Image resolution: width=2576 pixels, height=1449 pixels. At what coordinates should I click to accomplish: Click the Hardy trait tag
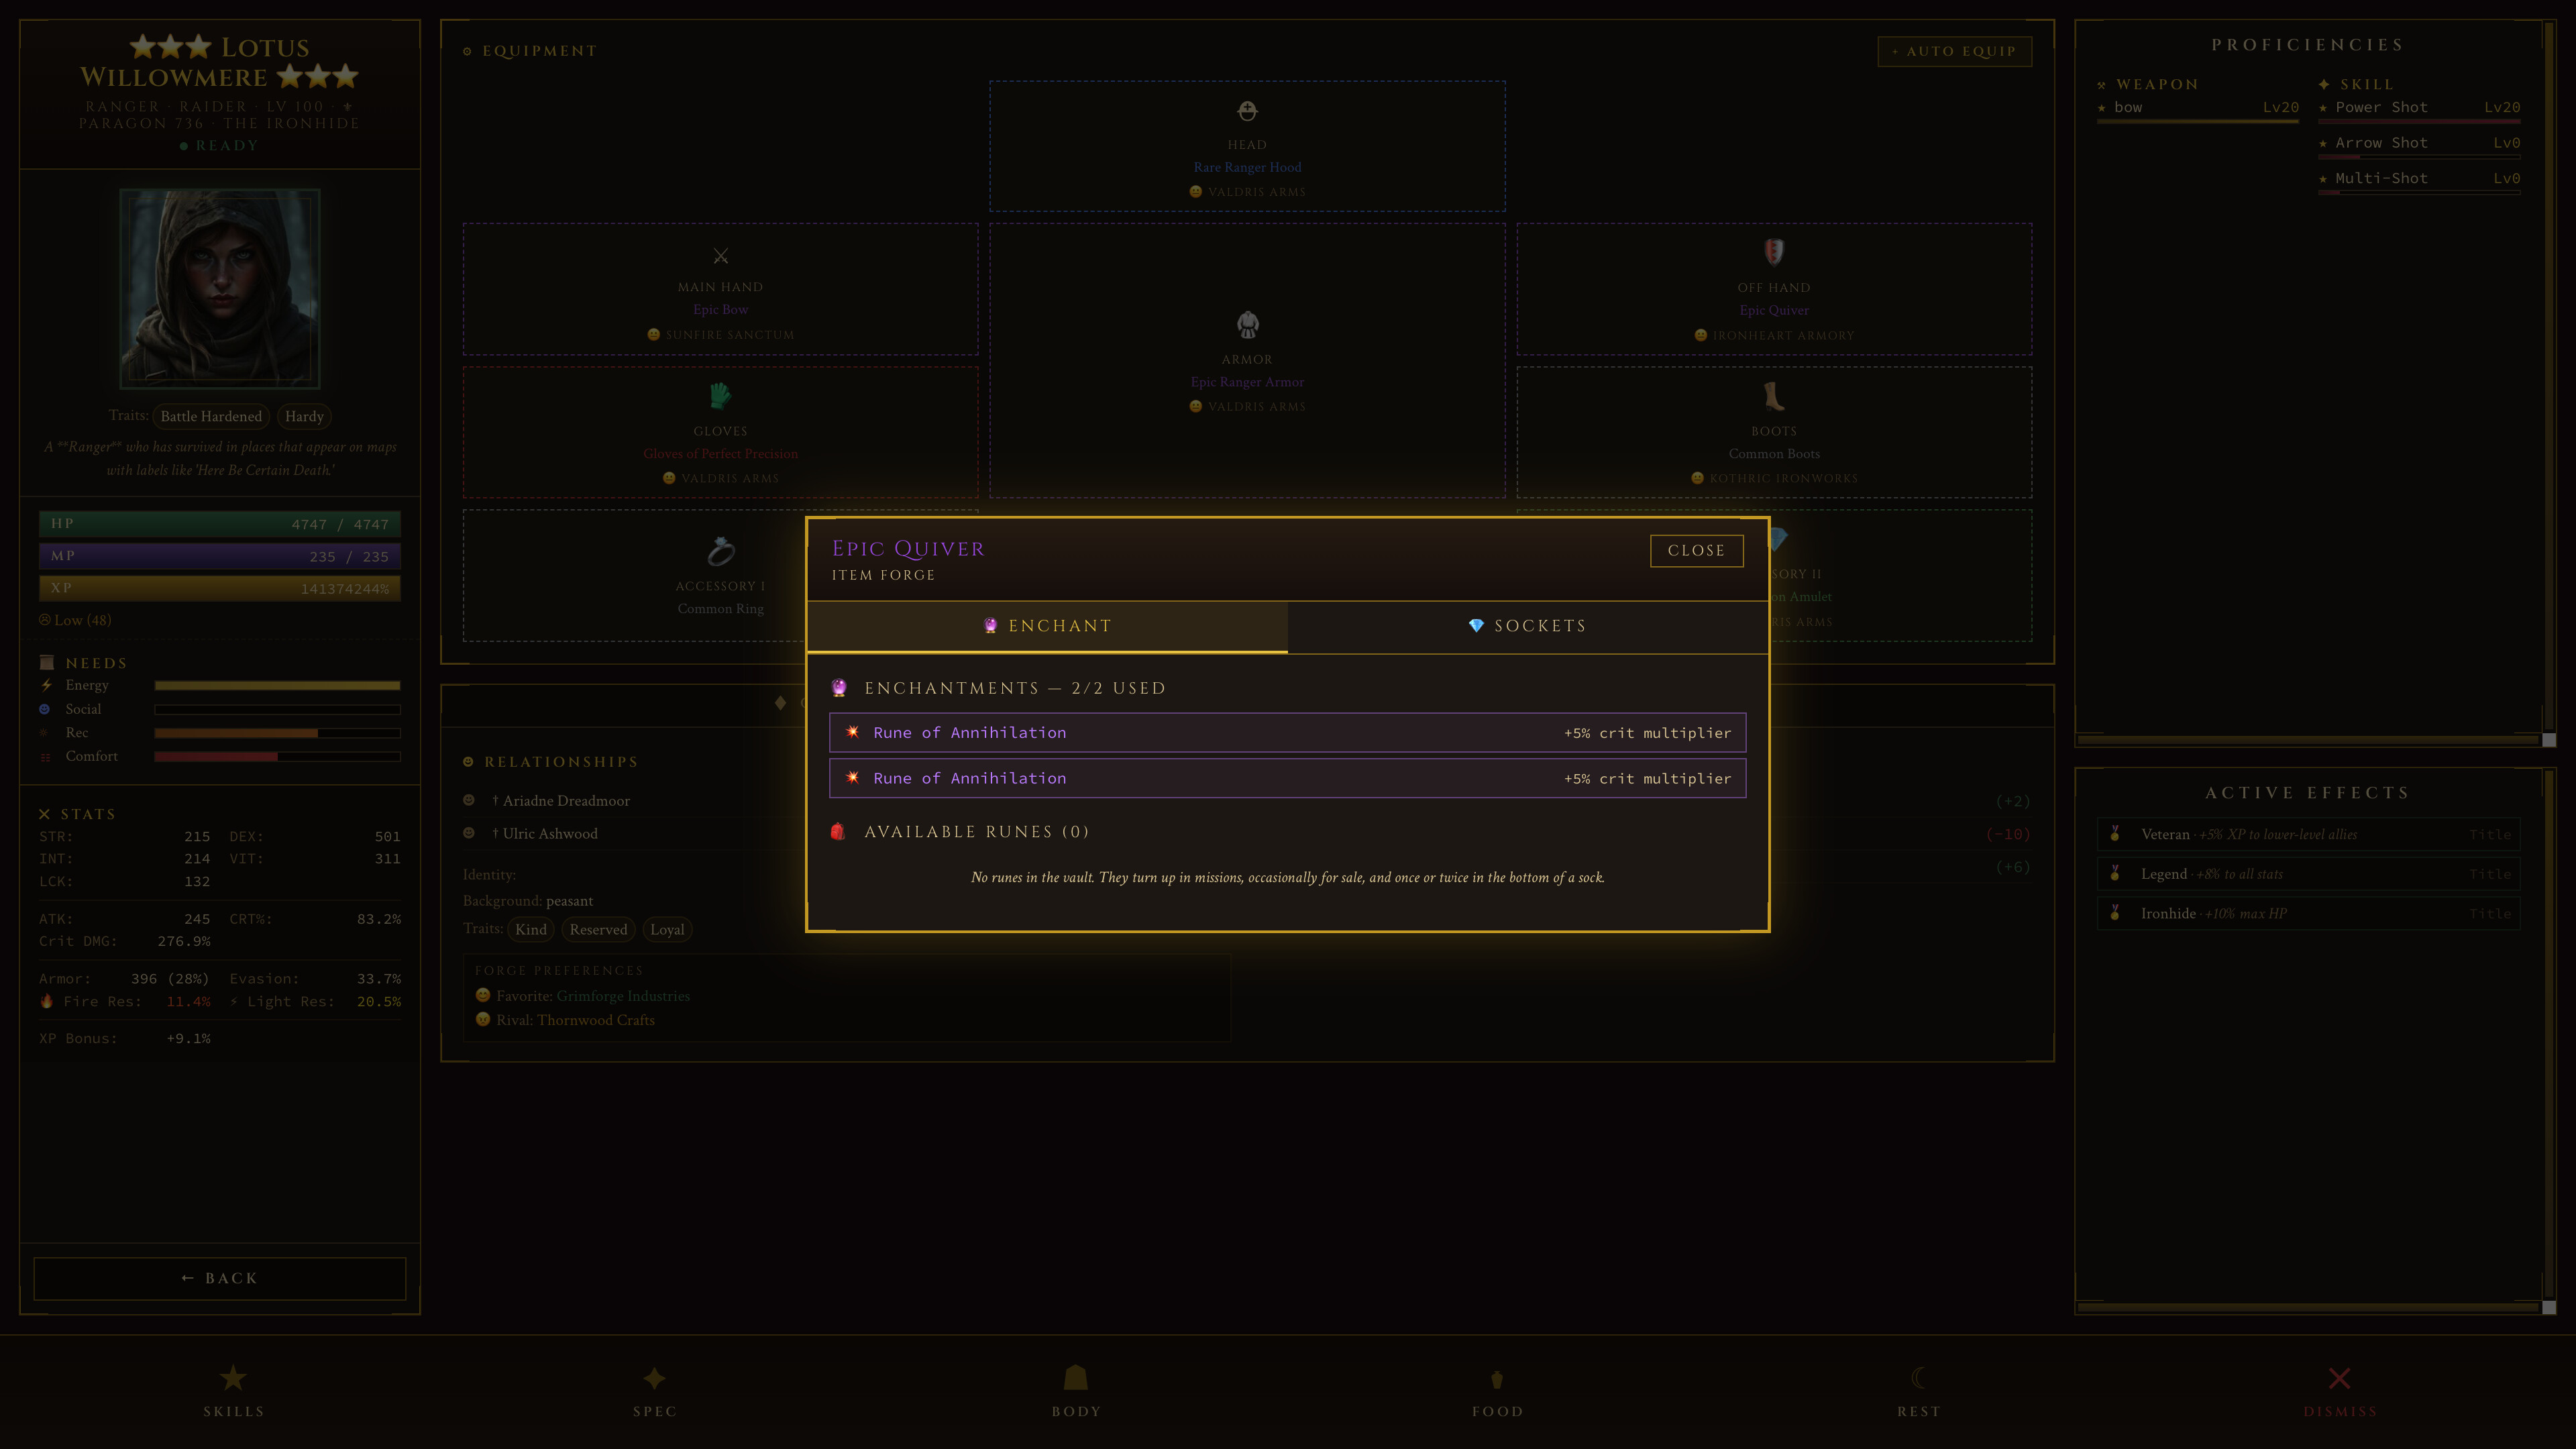coord(304,417)
